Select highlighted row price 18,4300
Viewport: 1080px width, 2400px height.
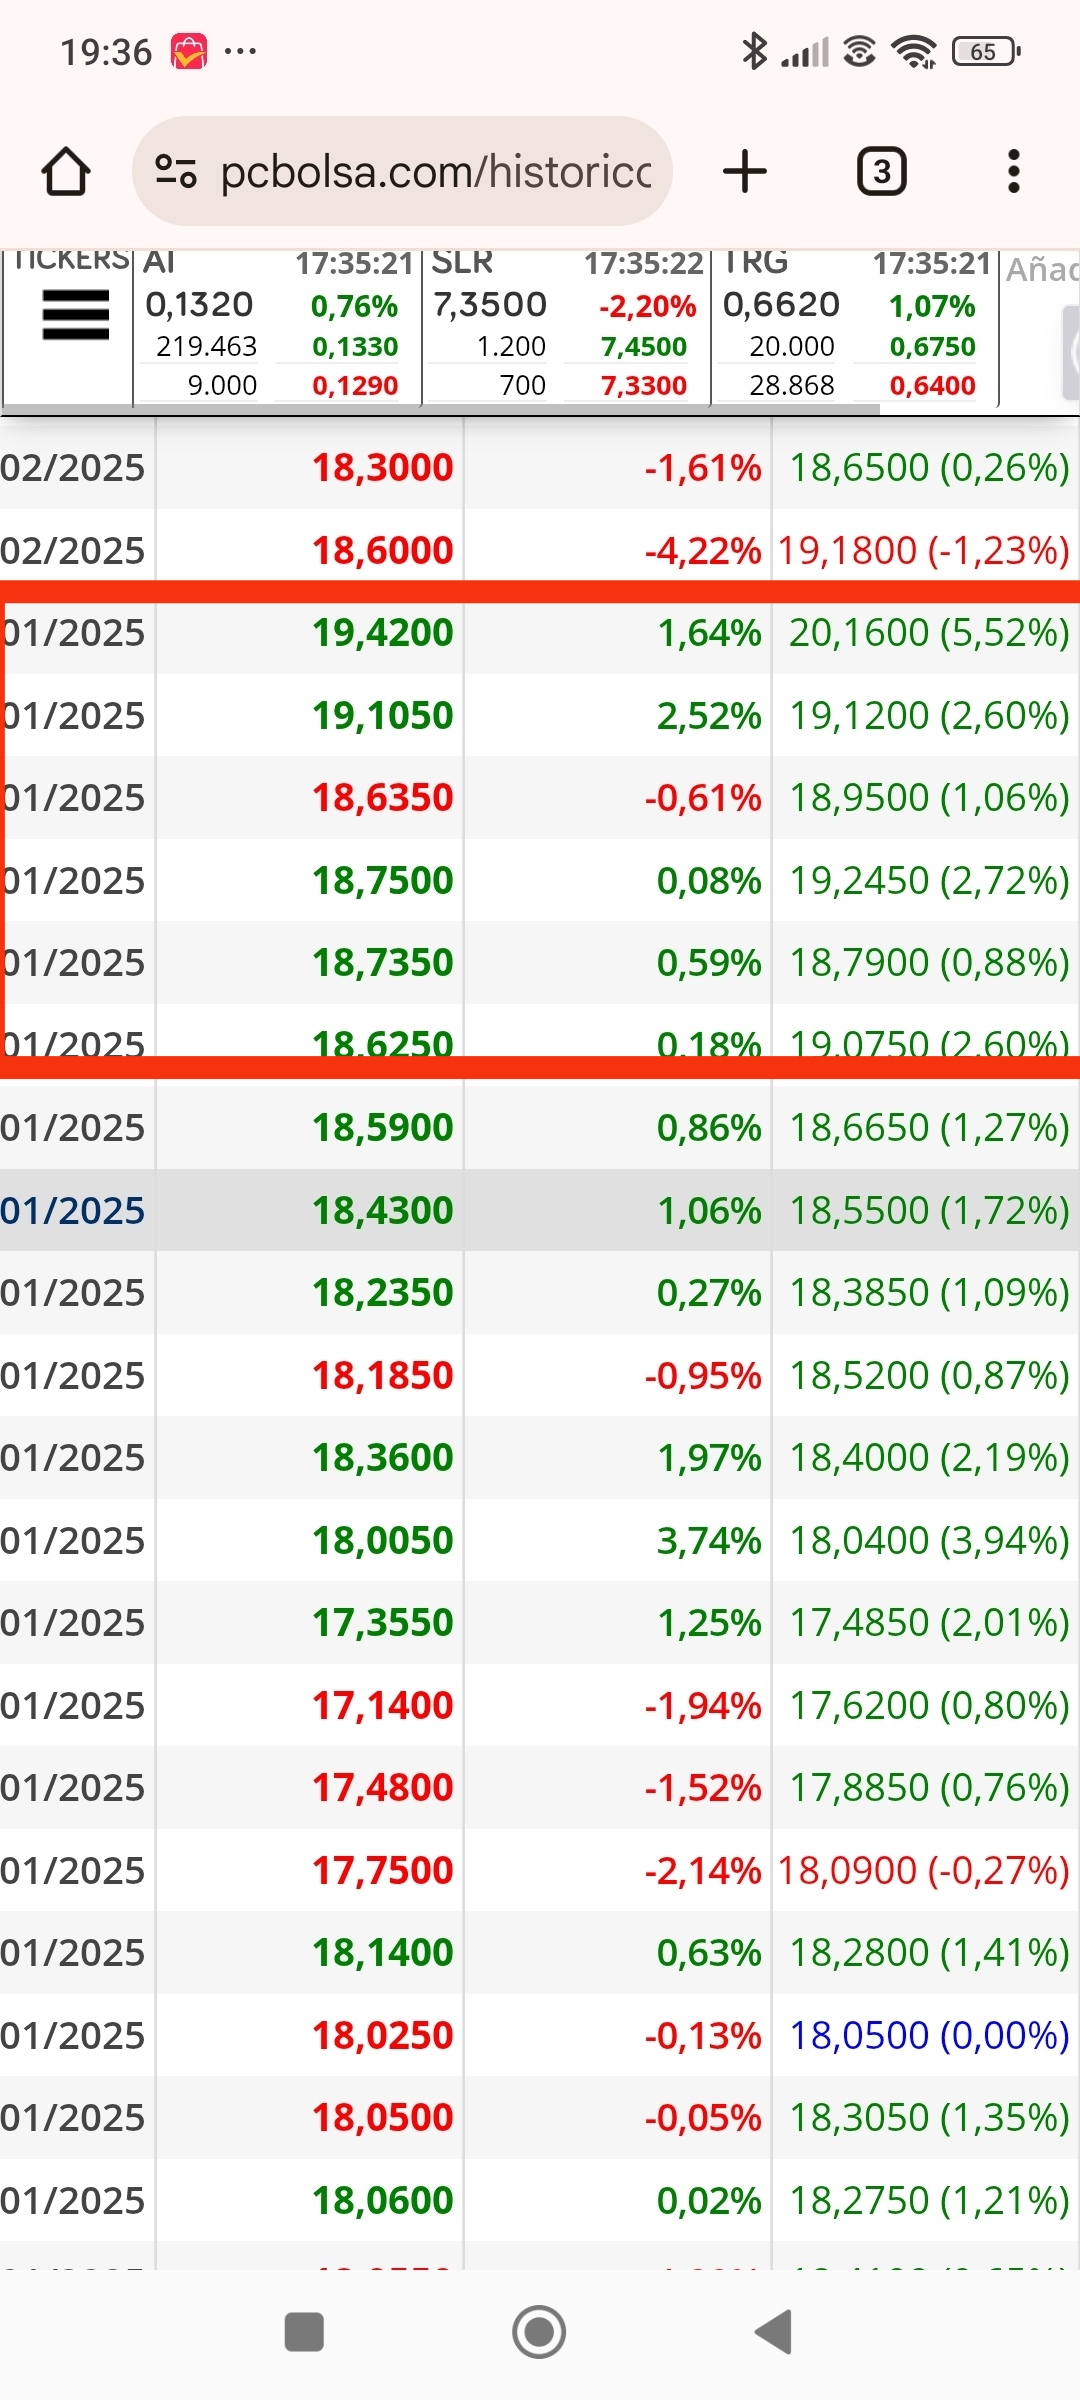pyautogui.click(x=382, y=1211)
